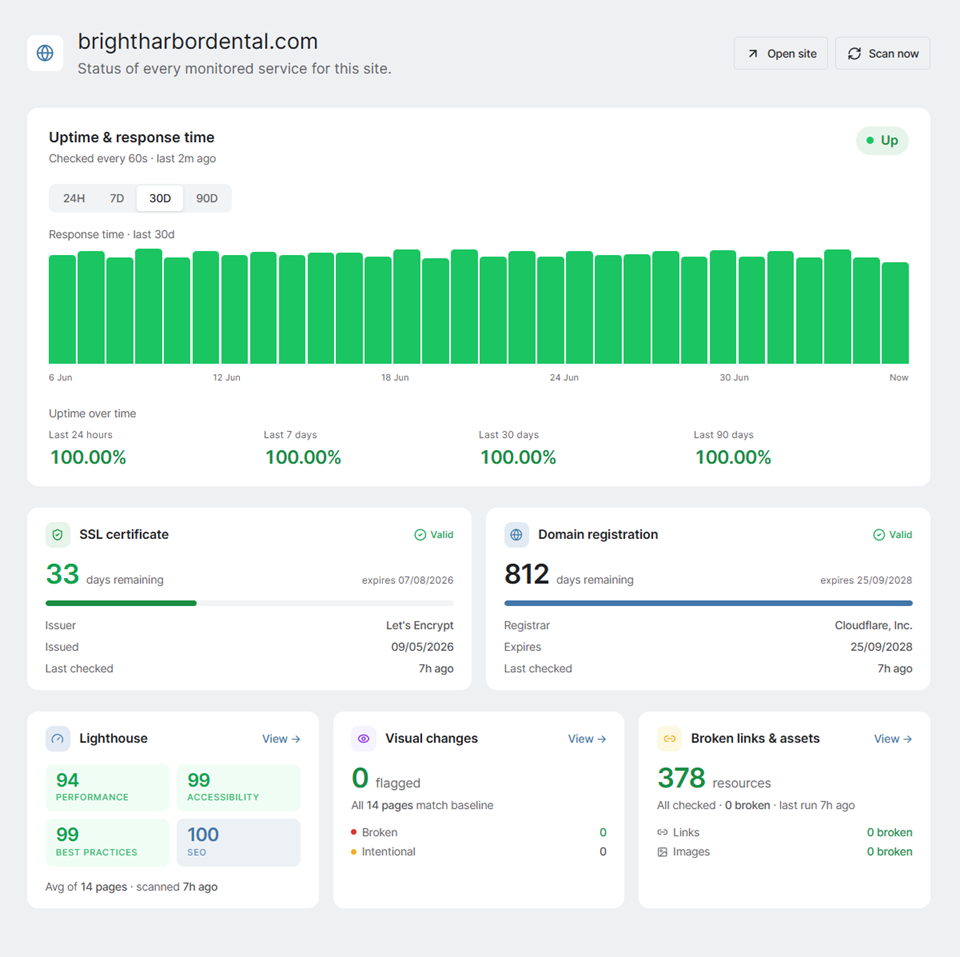960x957 pixels.
Task: Click the last response time bar at Now
Action: (895, 313)
